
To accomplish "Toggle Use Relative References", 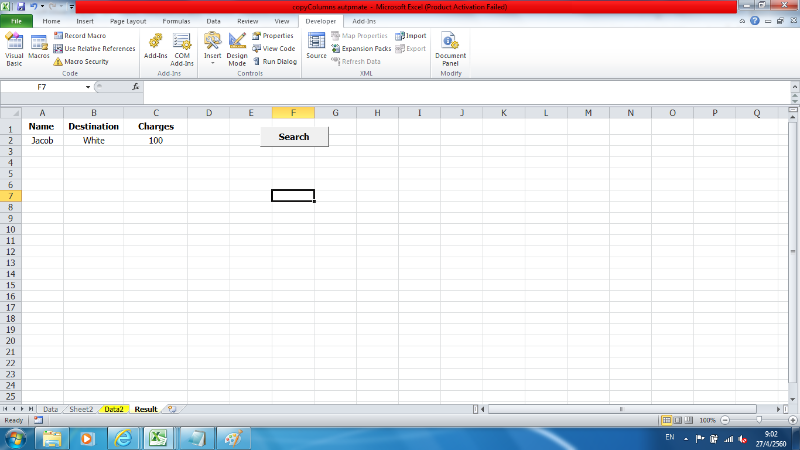I will (x=58, y=48).
